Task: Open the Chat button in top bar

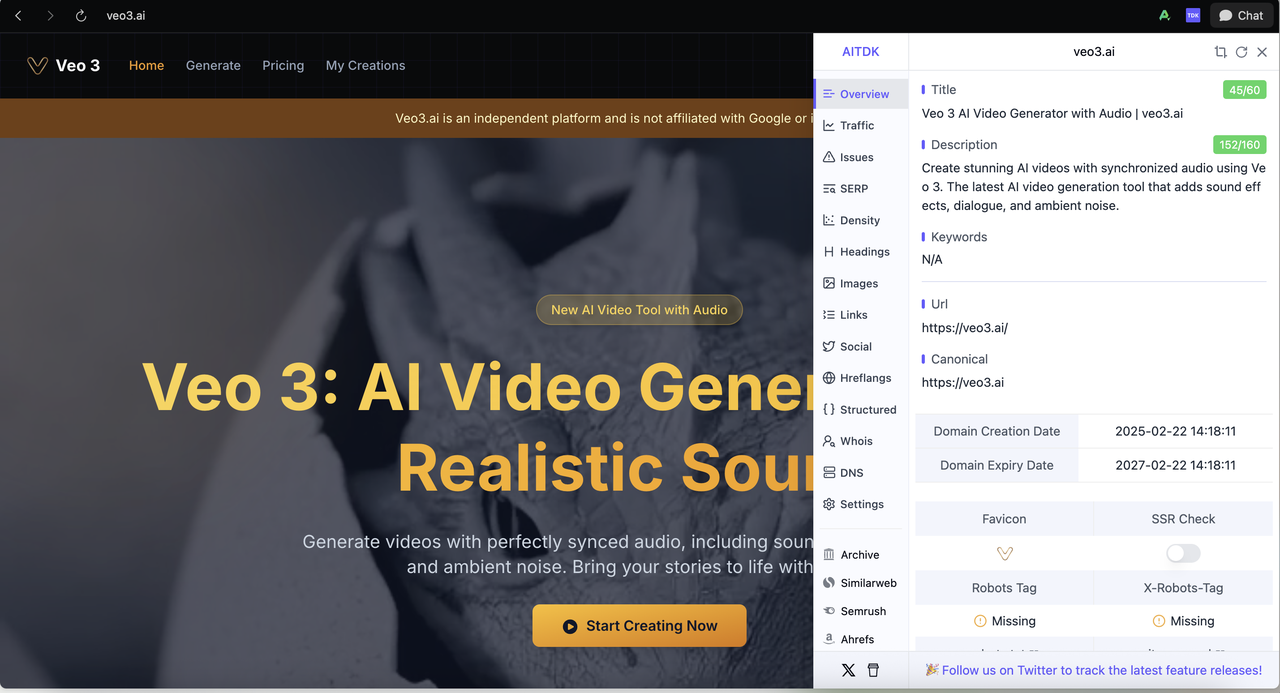Action: point(1240,15)
